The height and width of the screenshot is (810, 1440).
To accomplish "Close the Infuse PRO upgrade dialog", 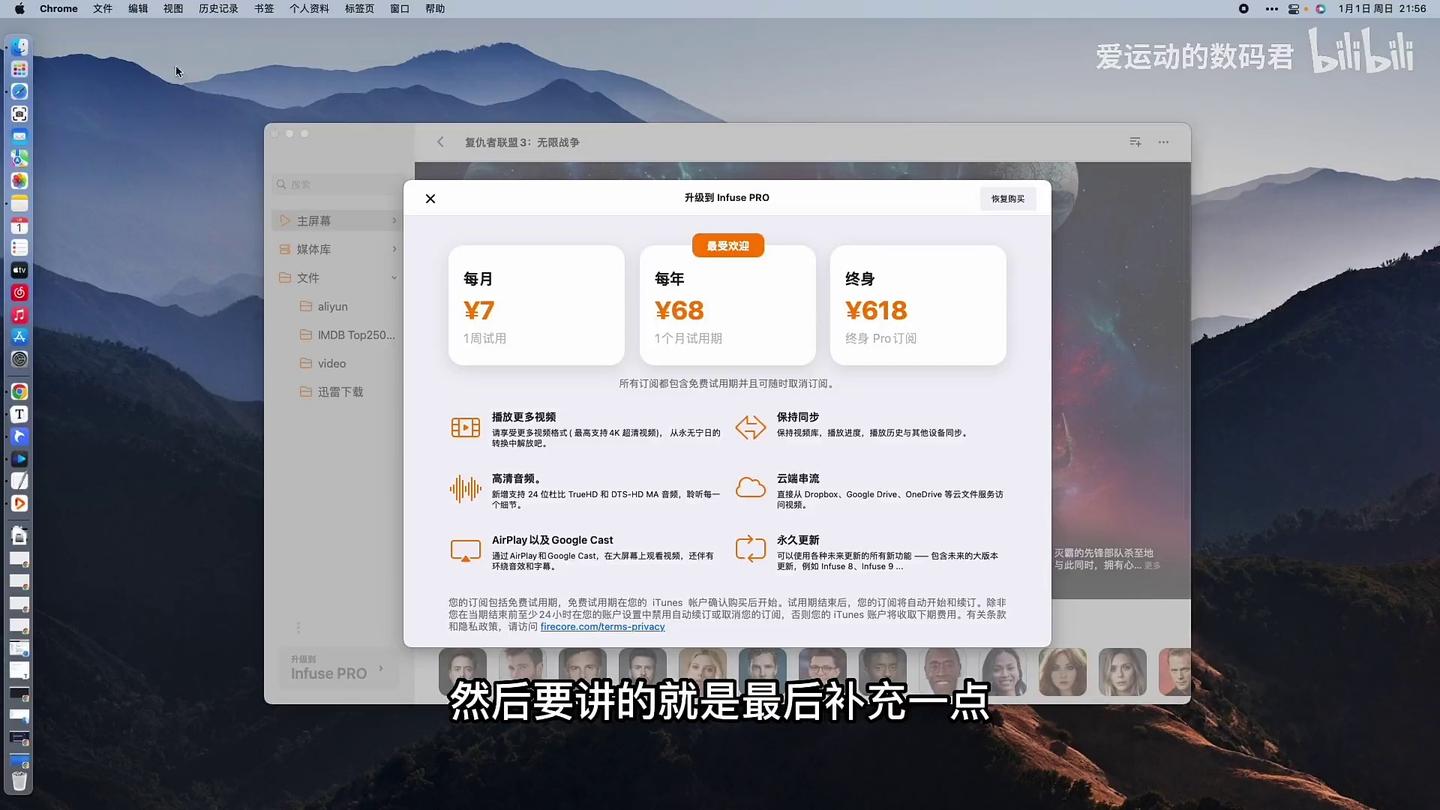I will pos(430,198).
